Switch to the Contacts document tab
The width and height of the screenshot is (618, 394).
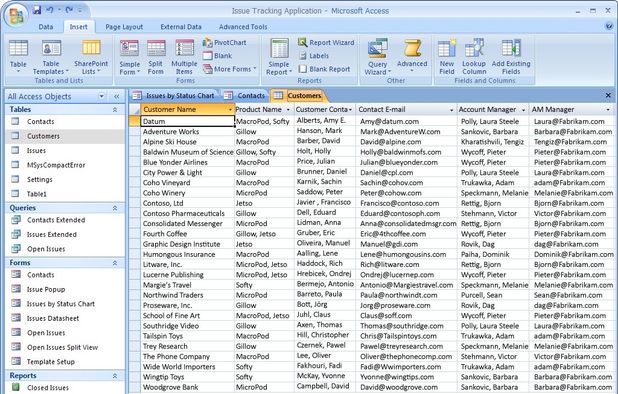245,95
